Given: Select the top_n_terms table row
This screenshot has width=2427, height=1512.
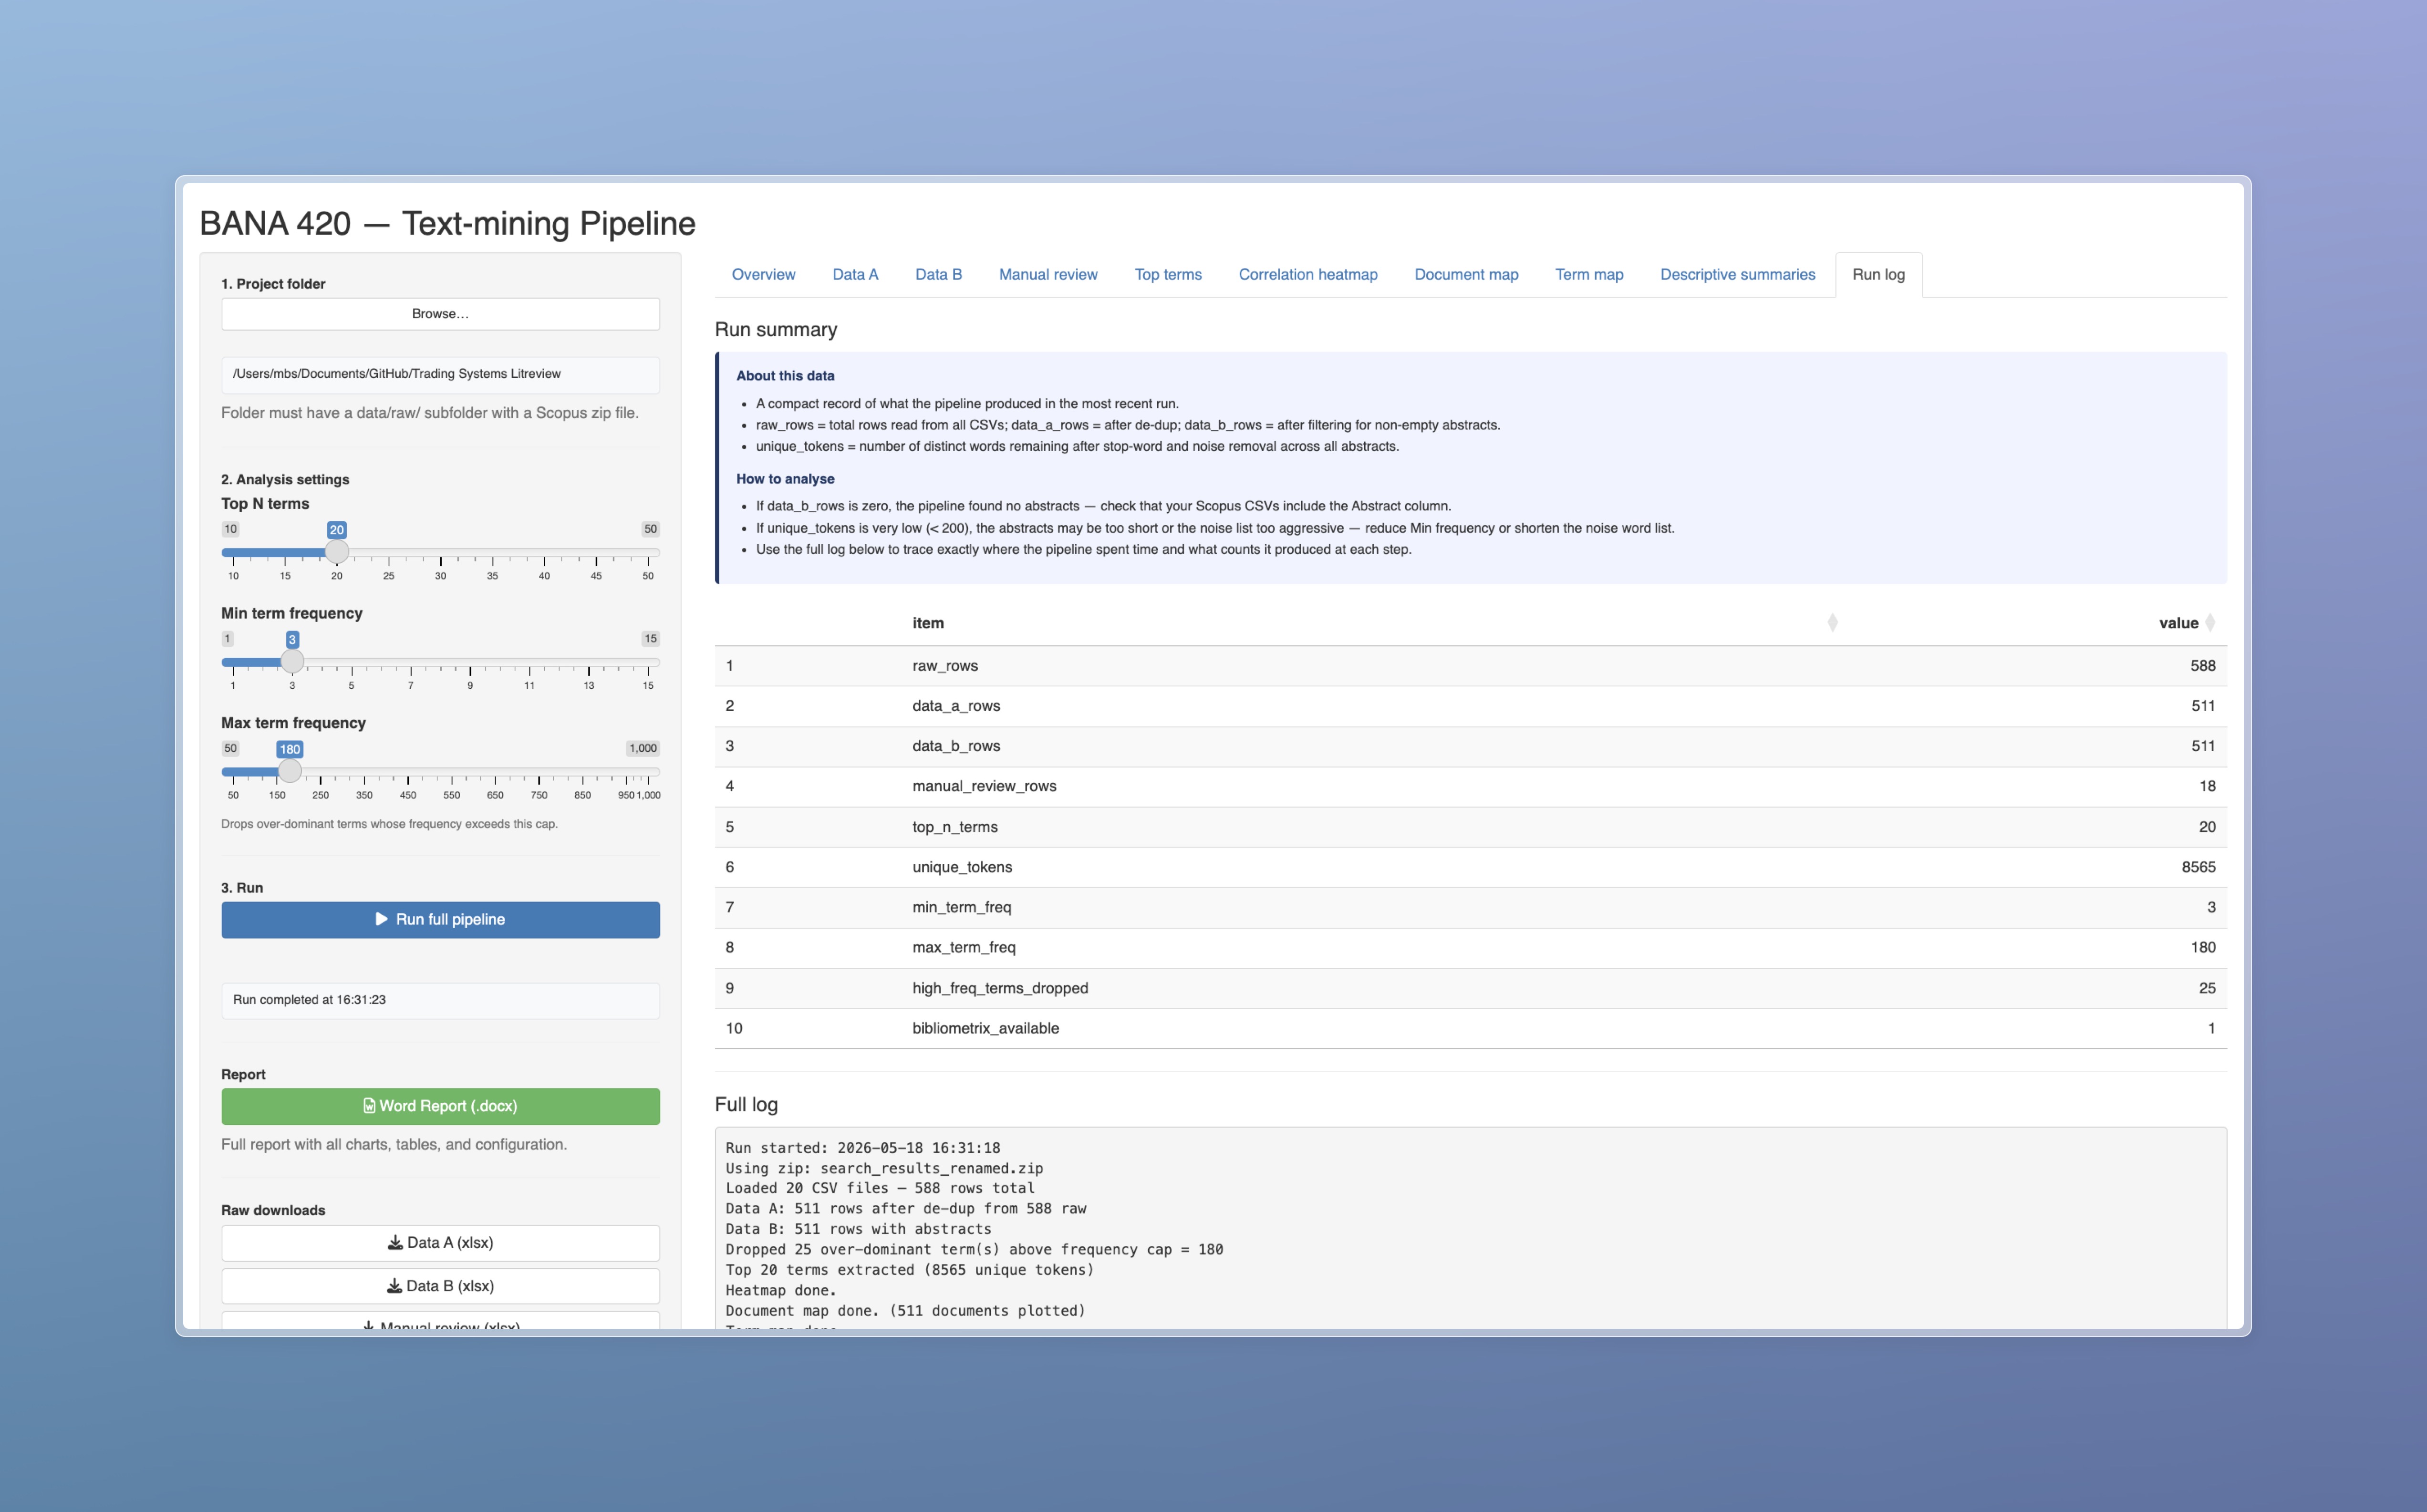Looking at the screenshot, I should [1470, 827].
